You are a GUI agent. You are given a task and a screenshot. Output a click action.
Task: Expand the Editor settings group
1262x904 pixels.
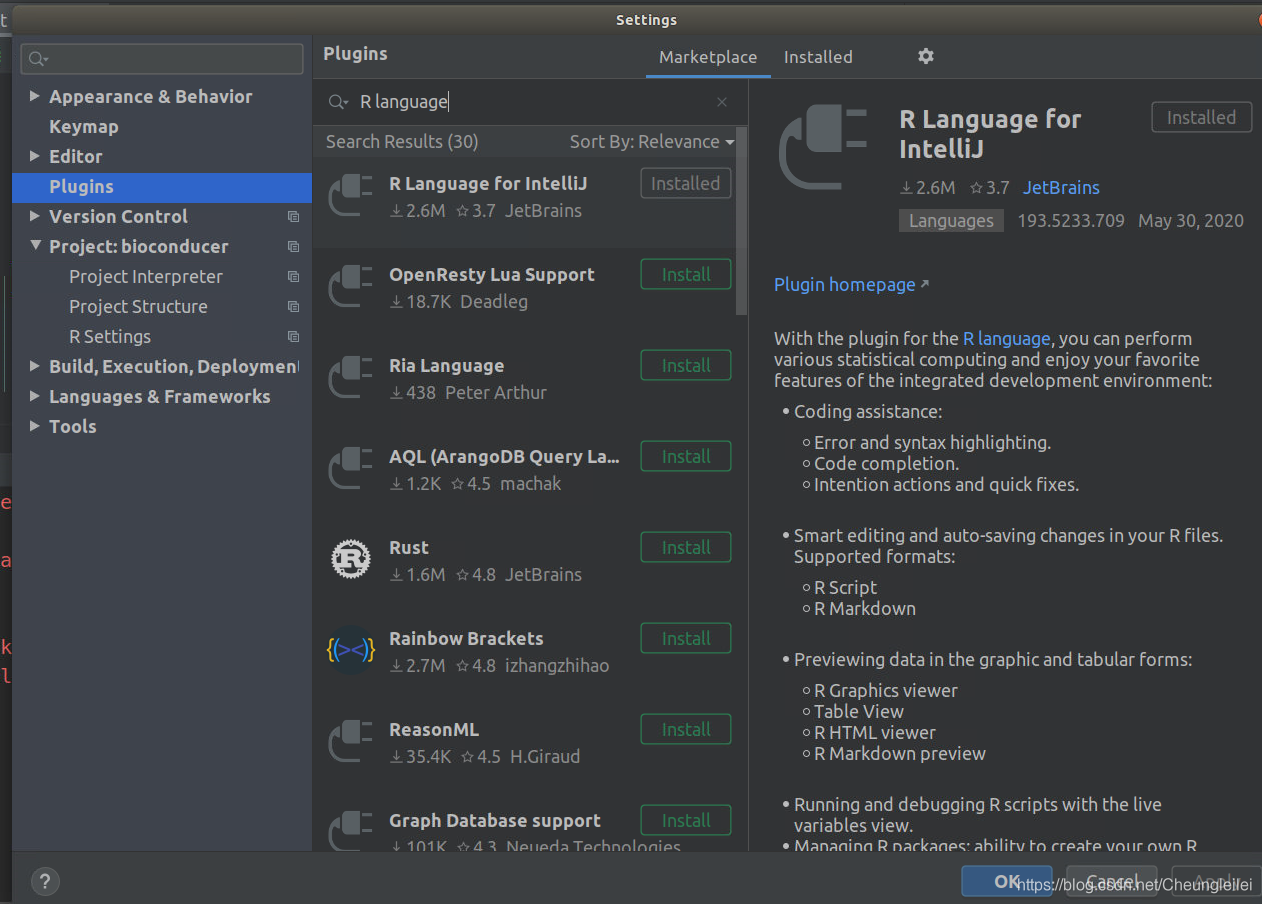(x=35, y=156)
